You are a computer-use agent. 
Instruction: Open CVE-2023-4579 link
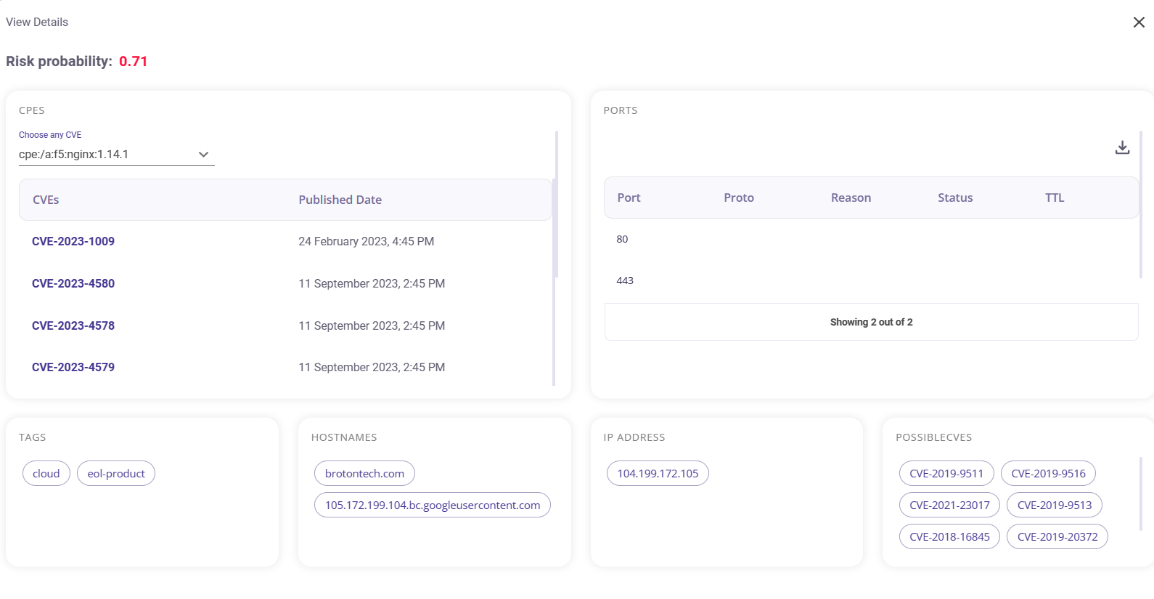click(x=73, y=367)
